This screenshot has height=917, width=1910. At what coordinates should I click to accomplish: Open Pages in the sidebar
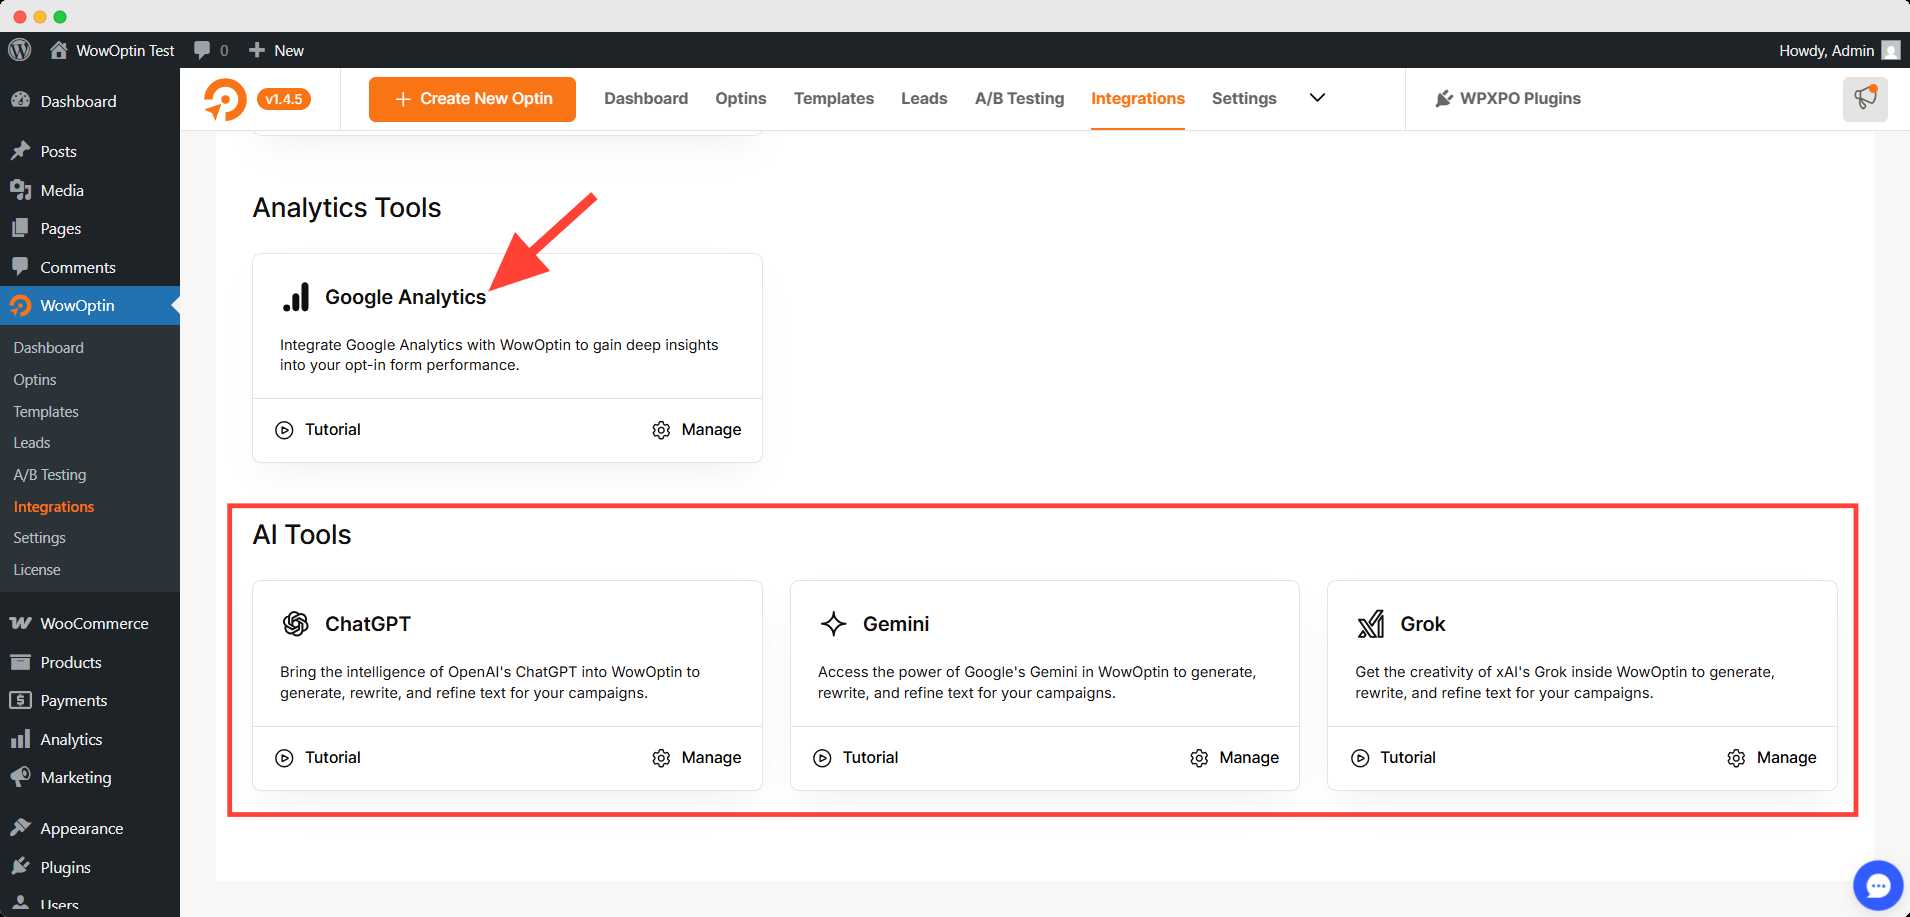(x=90, y=228)
